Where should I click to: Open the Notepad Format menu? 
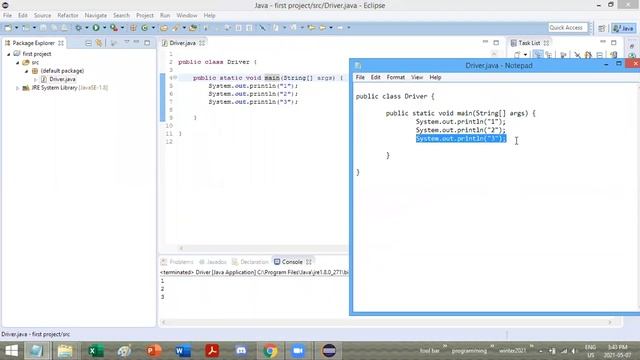click(x=396, y=77)
